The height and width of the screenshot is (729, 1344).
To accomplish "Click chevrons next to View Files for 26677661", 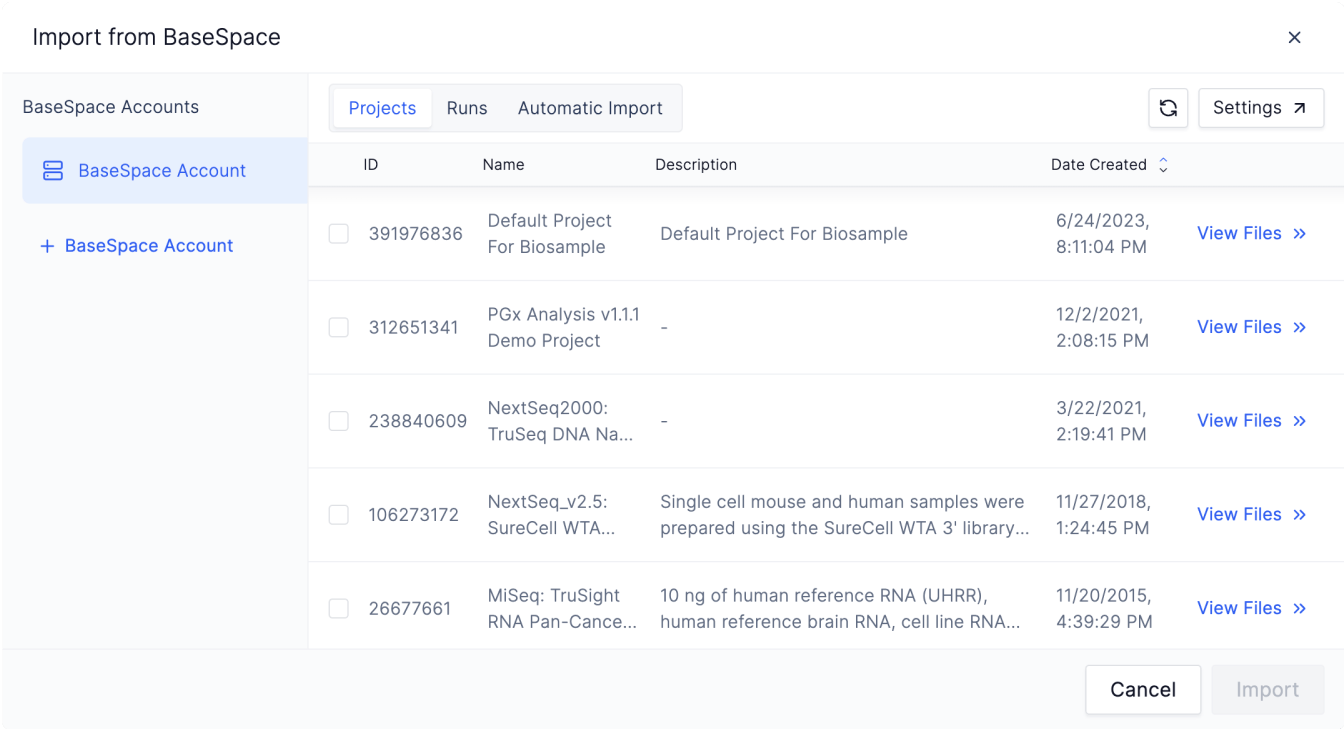I will (1299, 608).
